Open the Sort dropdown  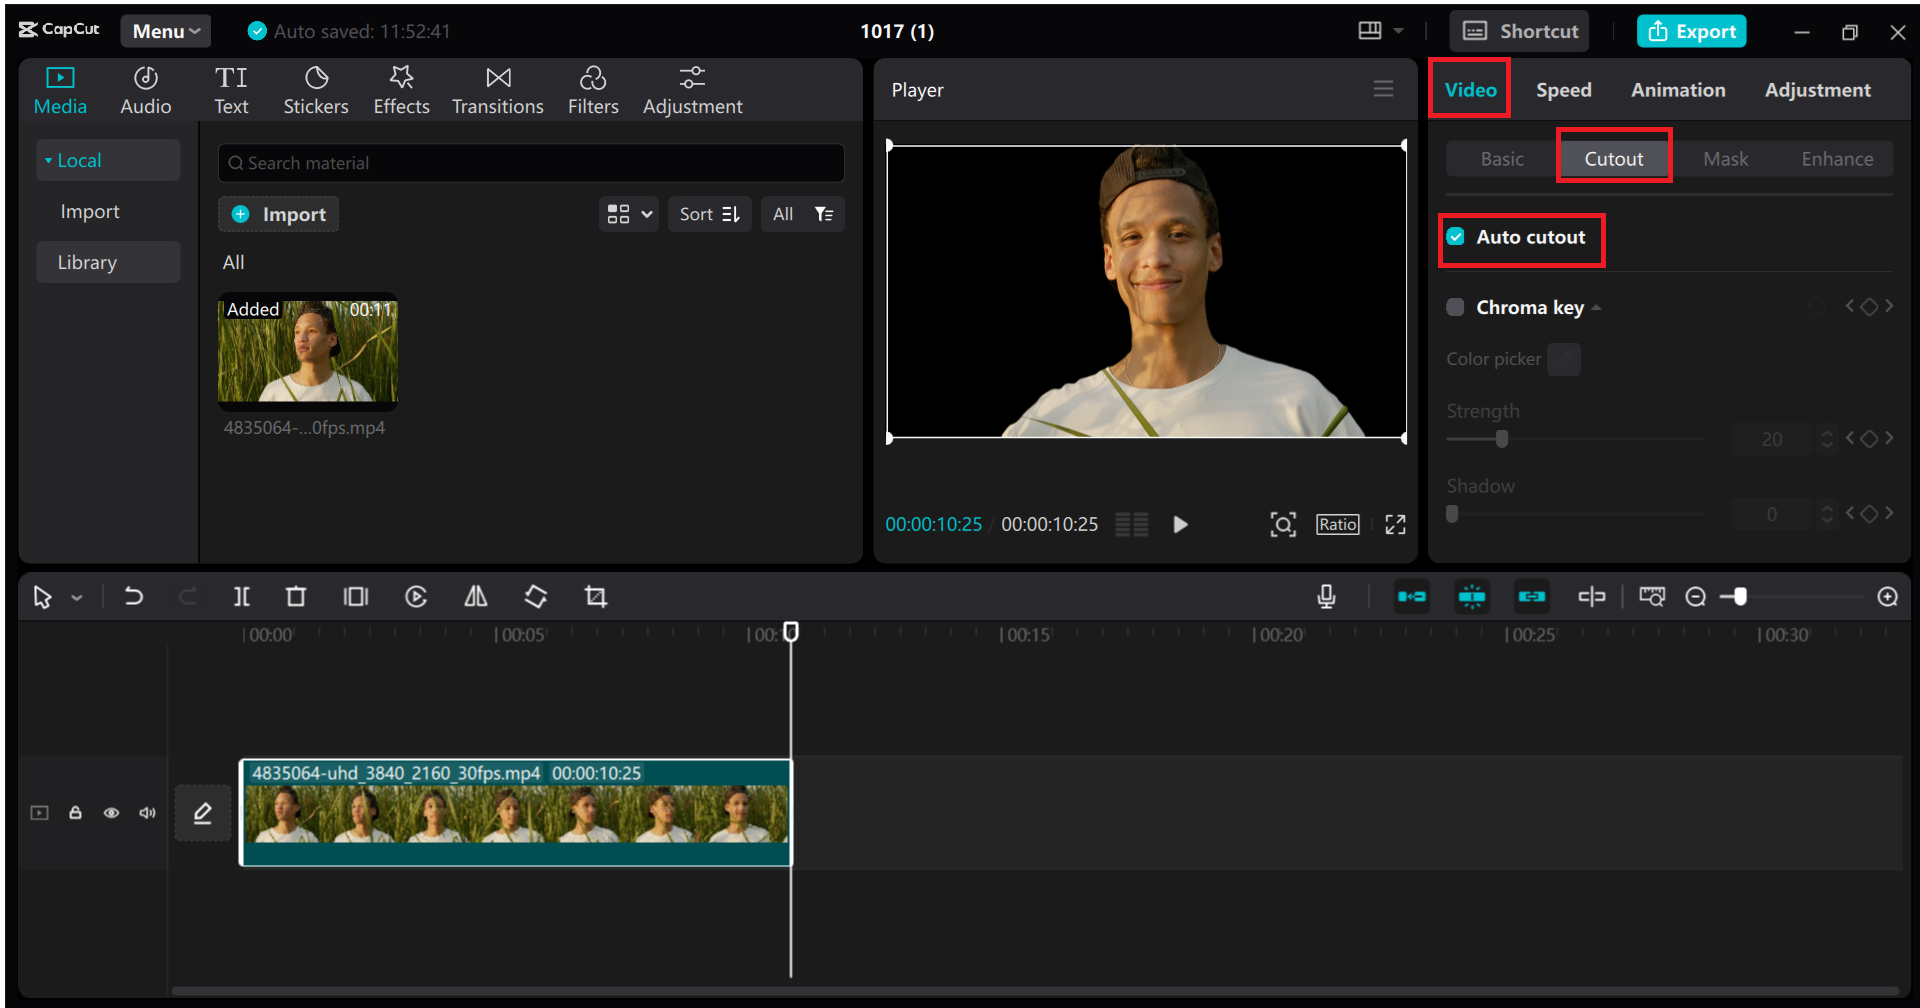click(709, 214)
